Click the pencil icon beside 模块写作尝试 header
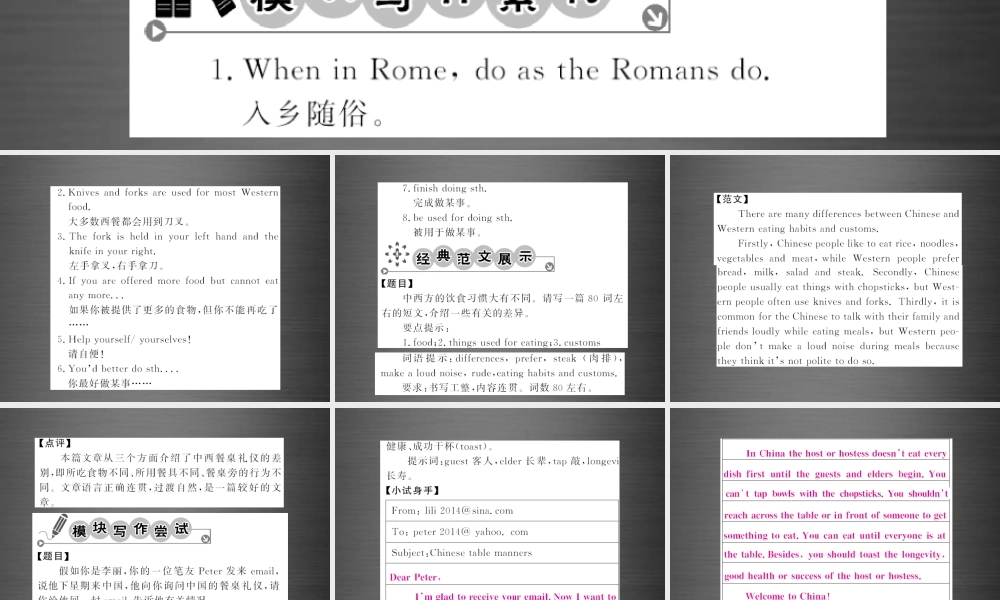The height and width of the screenshot is (600, 1000). pos(59,526)
